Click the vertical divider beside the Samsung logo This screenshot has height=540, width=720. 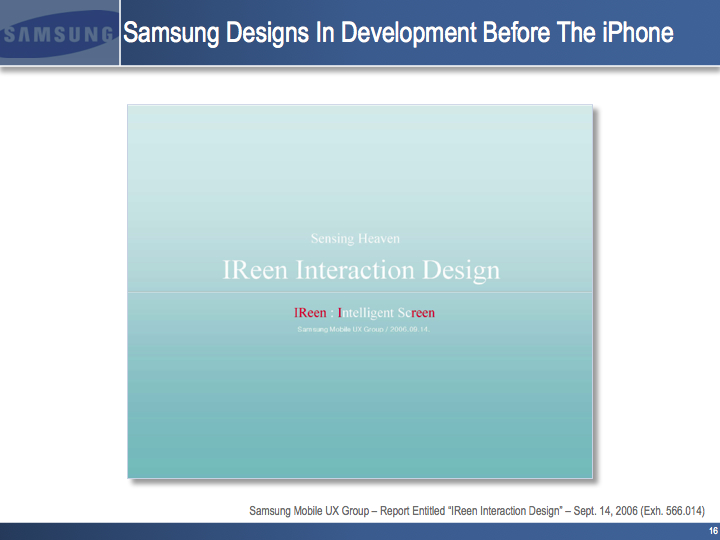[120, 34]
